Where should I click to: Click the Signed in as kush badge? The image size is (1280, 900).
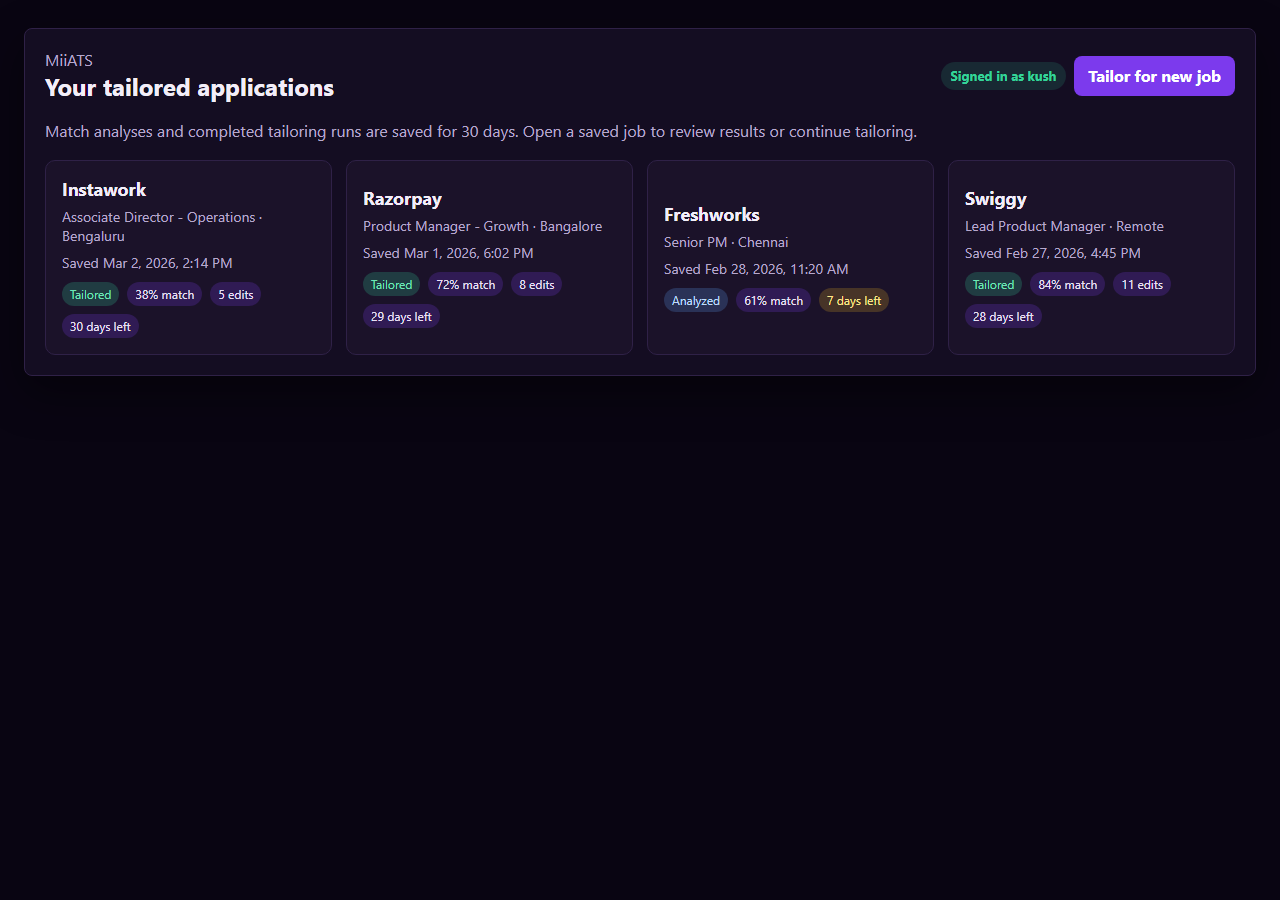(1003, 76)
